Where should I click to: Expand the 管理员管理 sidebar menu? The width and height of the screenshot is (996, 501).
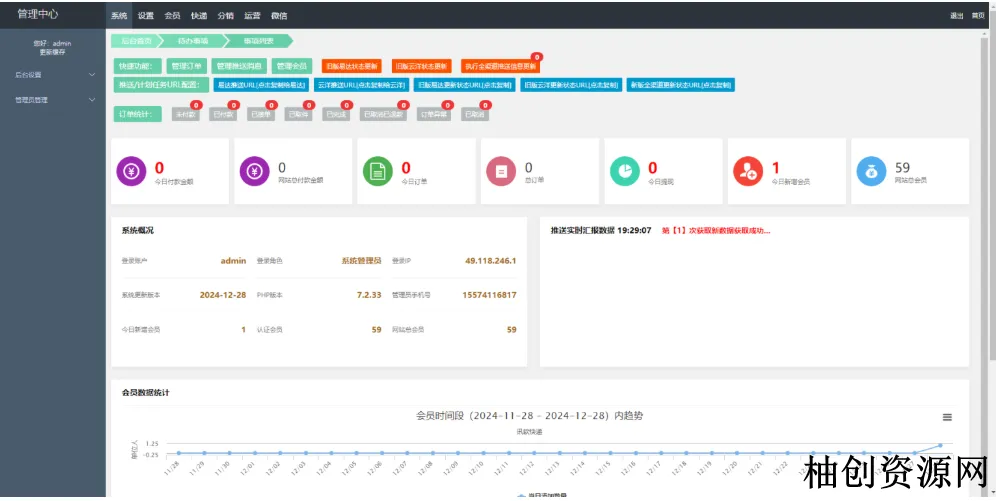pos(52,100)
